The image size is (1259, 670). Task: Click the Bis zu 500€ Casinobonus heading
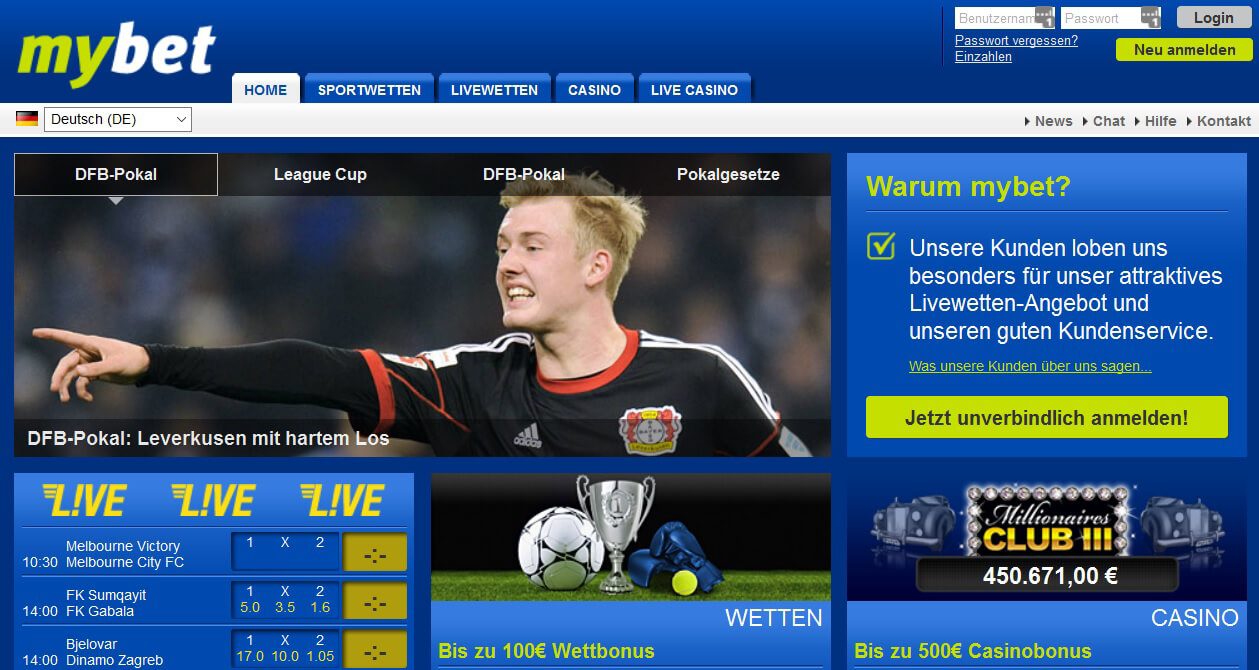[x=972, y=652]
